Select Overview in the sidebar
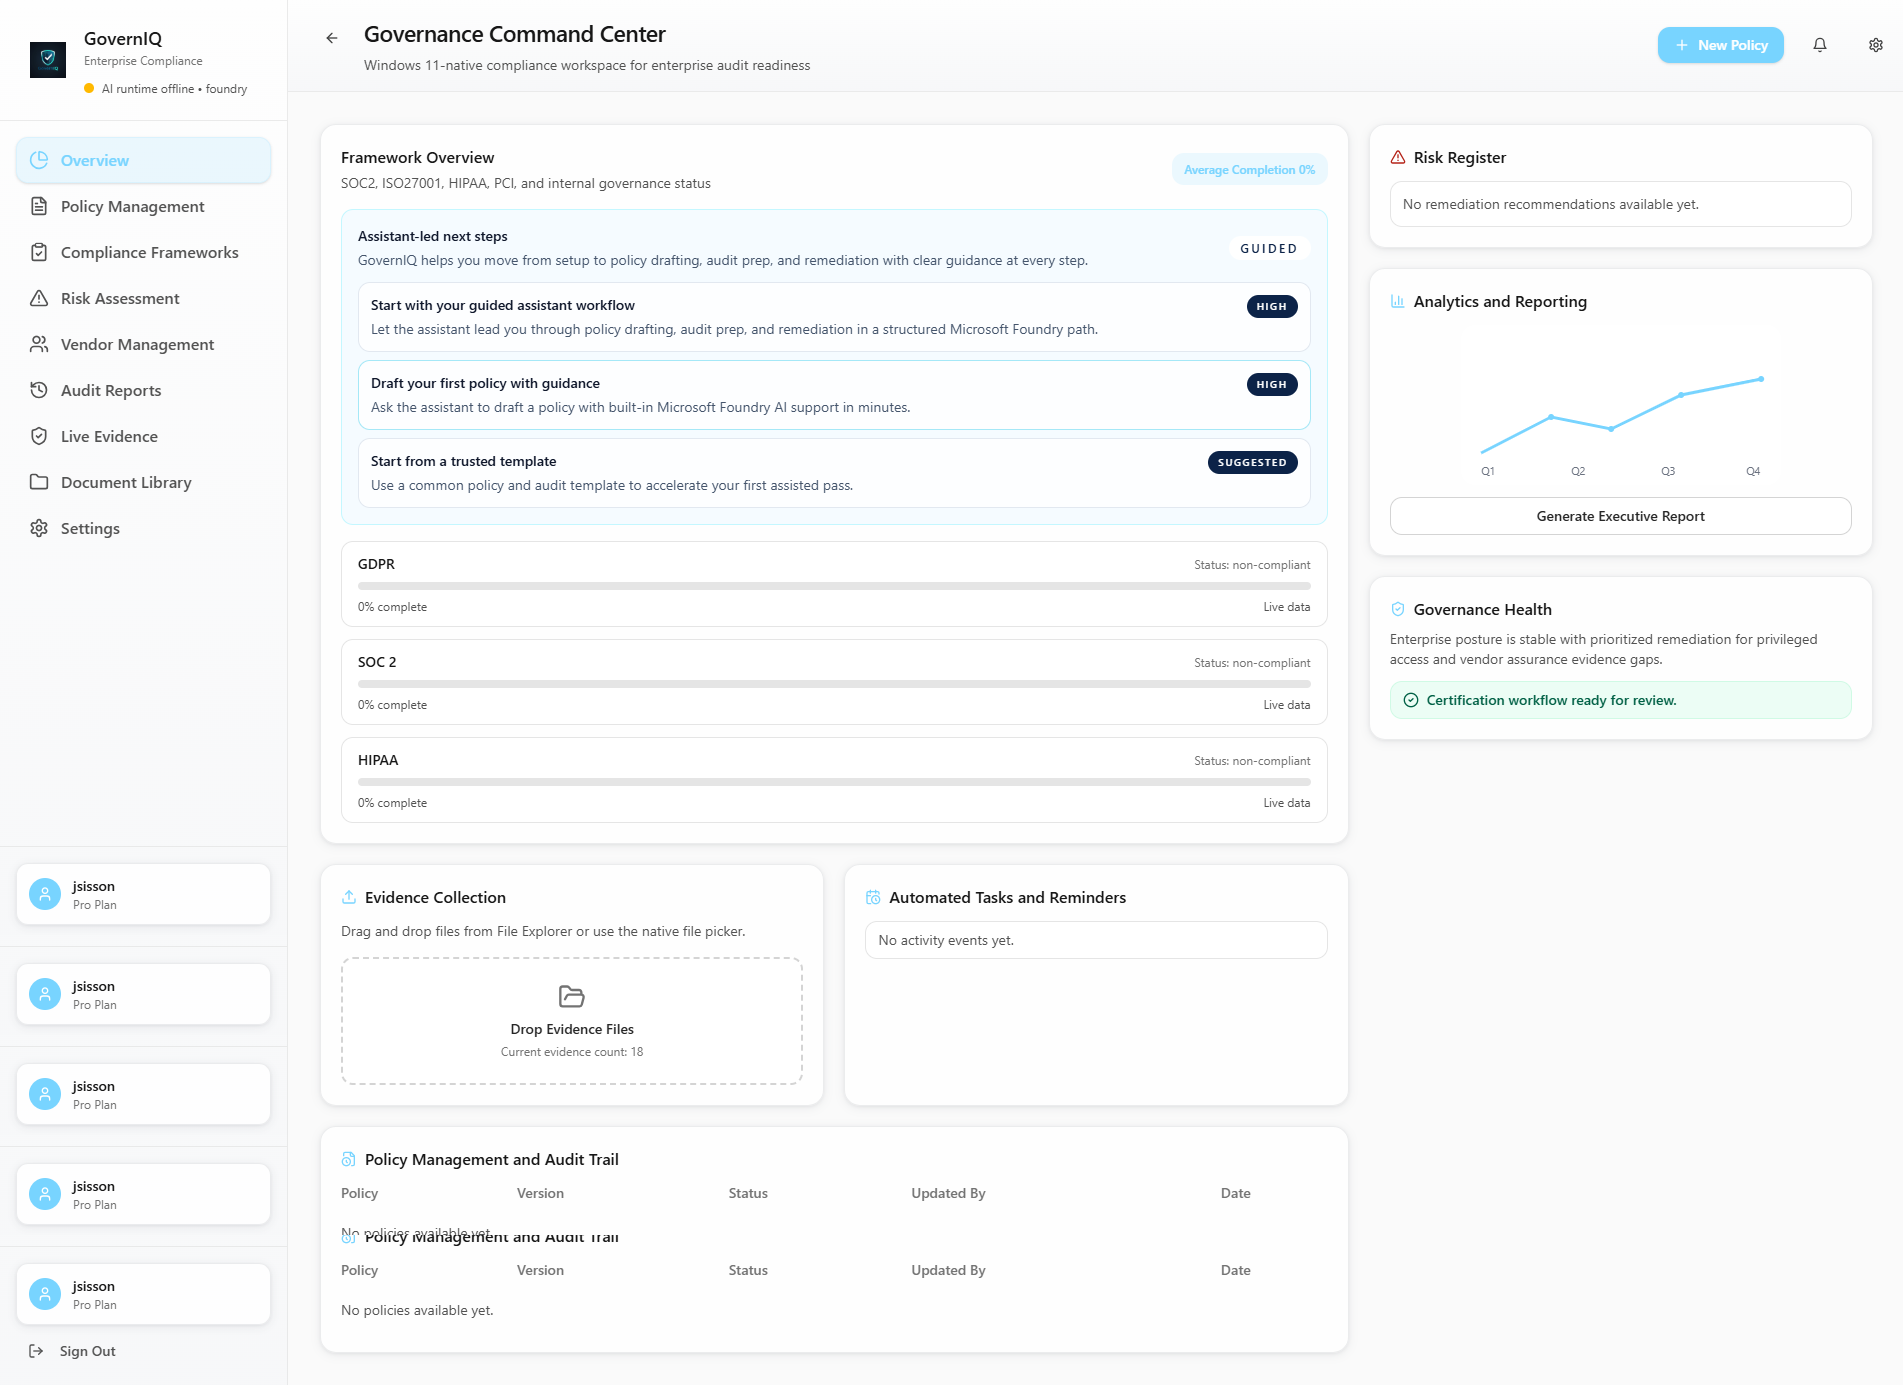 [x=143, y=160]
